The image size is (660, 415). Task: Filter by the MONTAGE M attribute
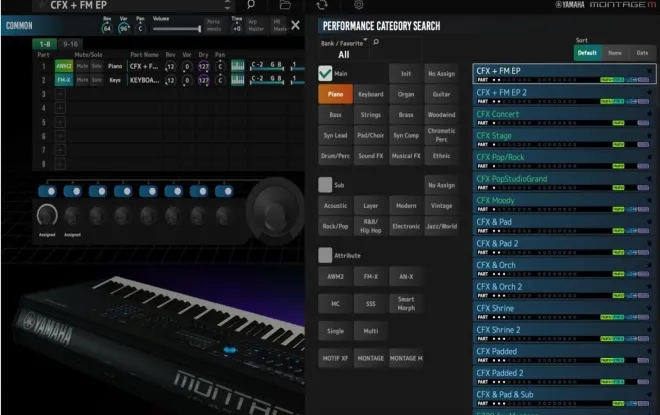click(406, 358)
